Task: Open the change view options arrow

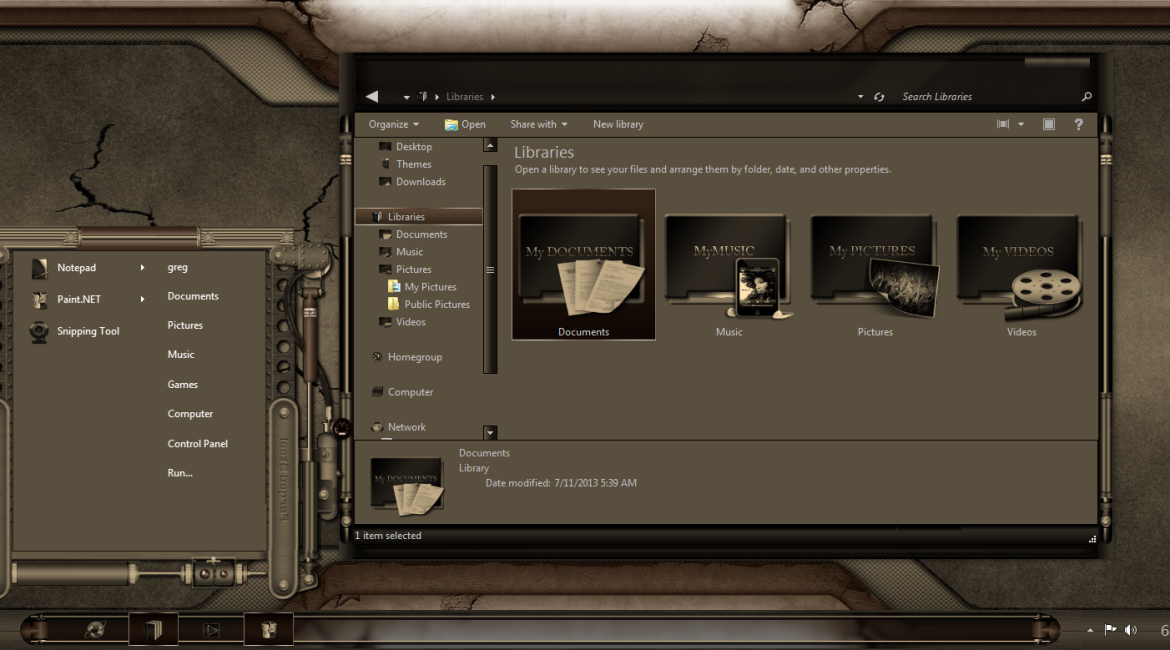Action: [x=1021, y=124]
